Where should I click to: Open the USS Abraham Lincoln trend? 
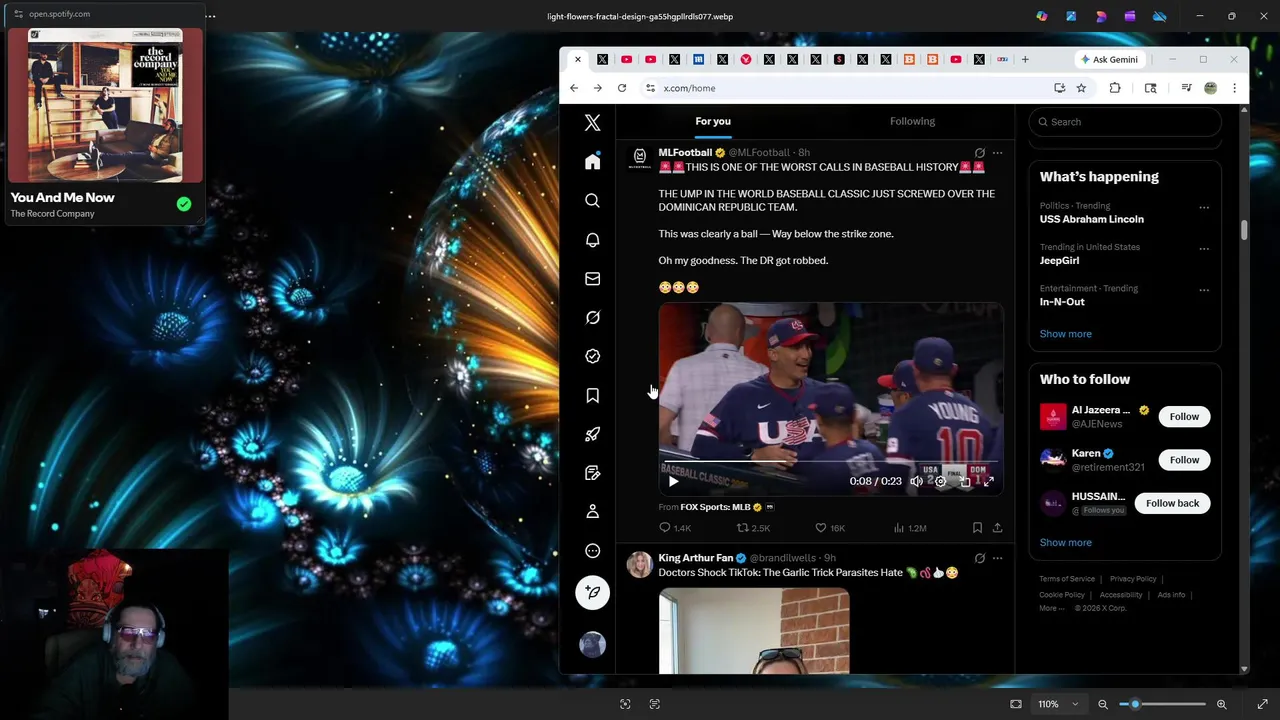coord(1091,219)
